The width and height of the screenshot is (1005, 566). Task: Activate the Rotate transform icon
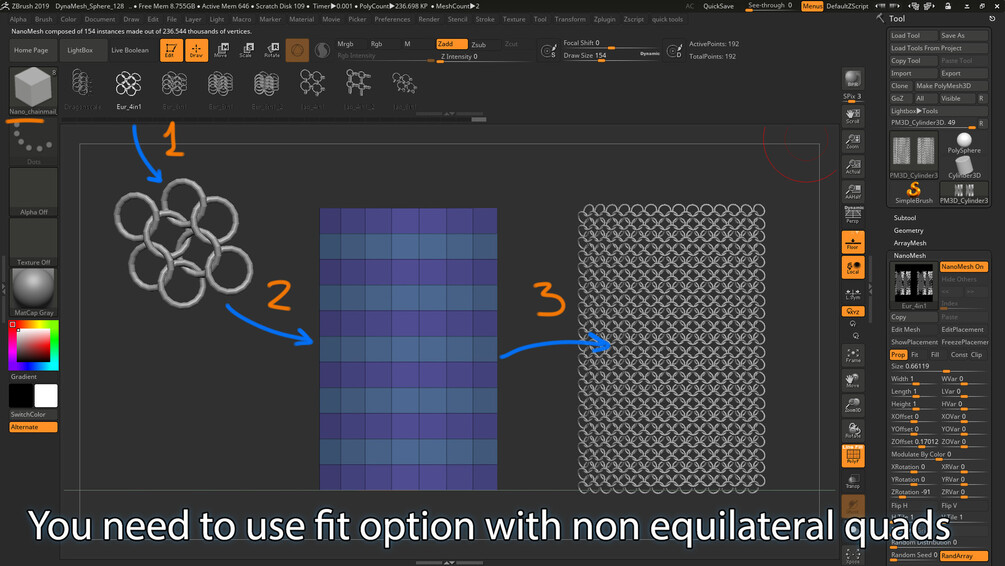click(272, 50)
